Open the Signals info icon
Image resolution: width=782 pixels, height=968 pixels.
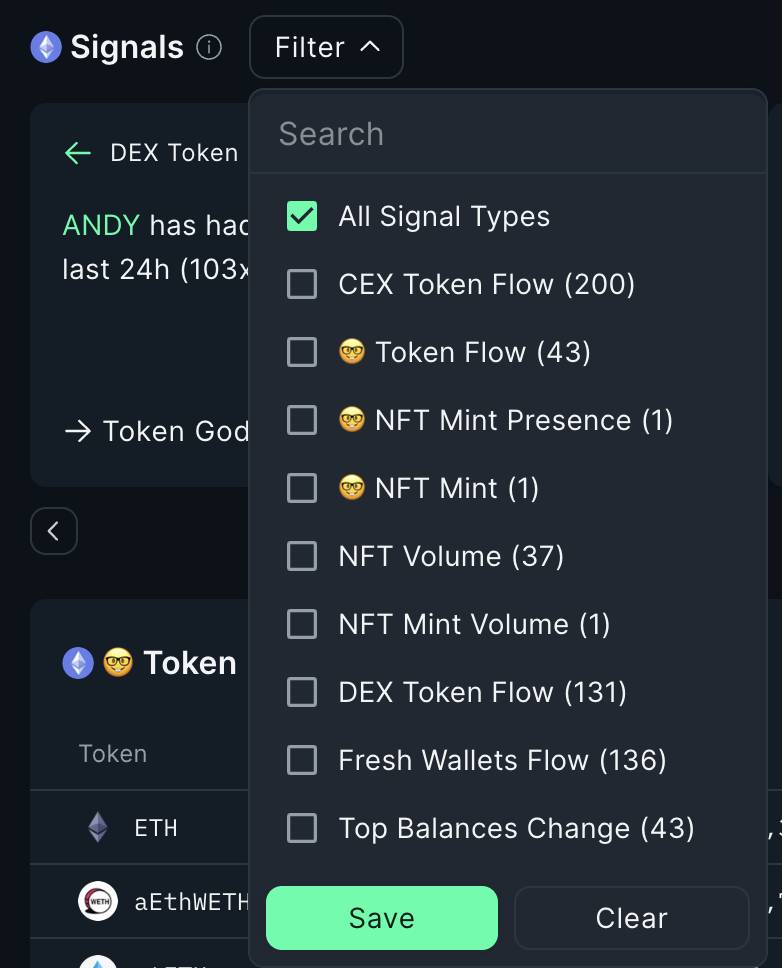209,47
